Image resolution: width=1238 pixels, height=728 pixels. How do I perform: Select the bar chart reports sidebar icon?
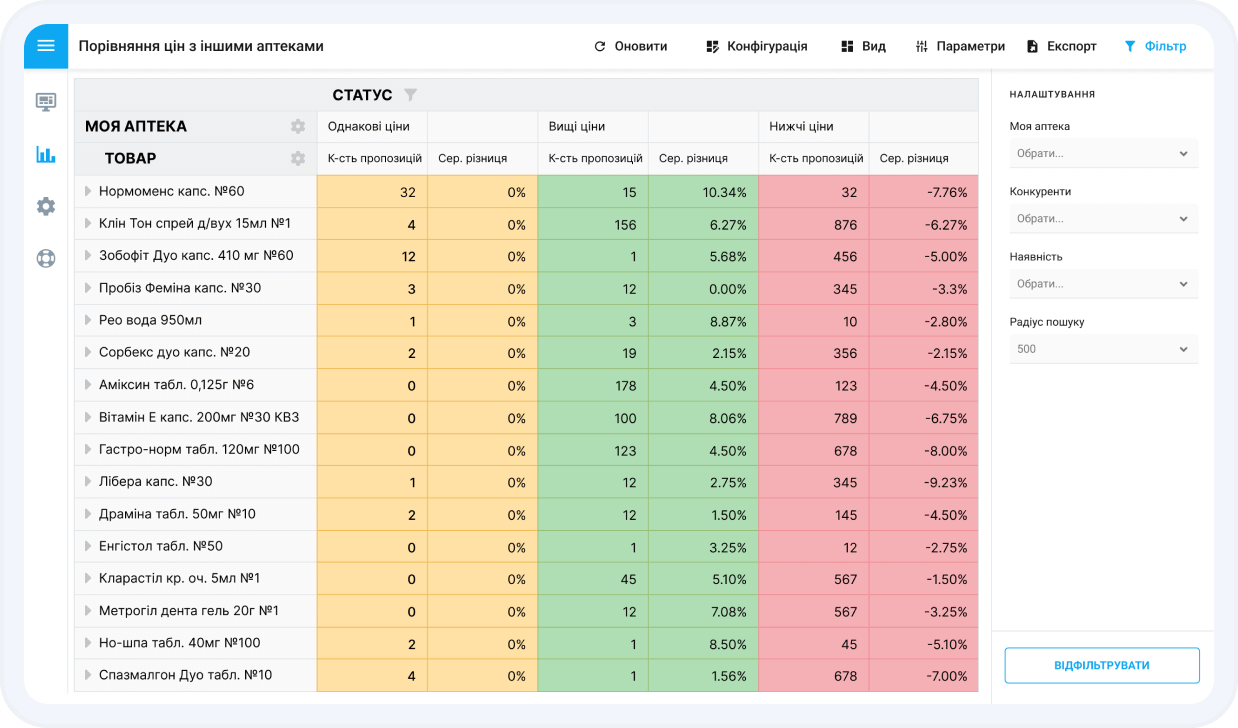46,154
